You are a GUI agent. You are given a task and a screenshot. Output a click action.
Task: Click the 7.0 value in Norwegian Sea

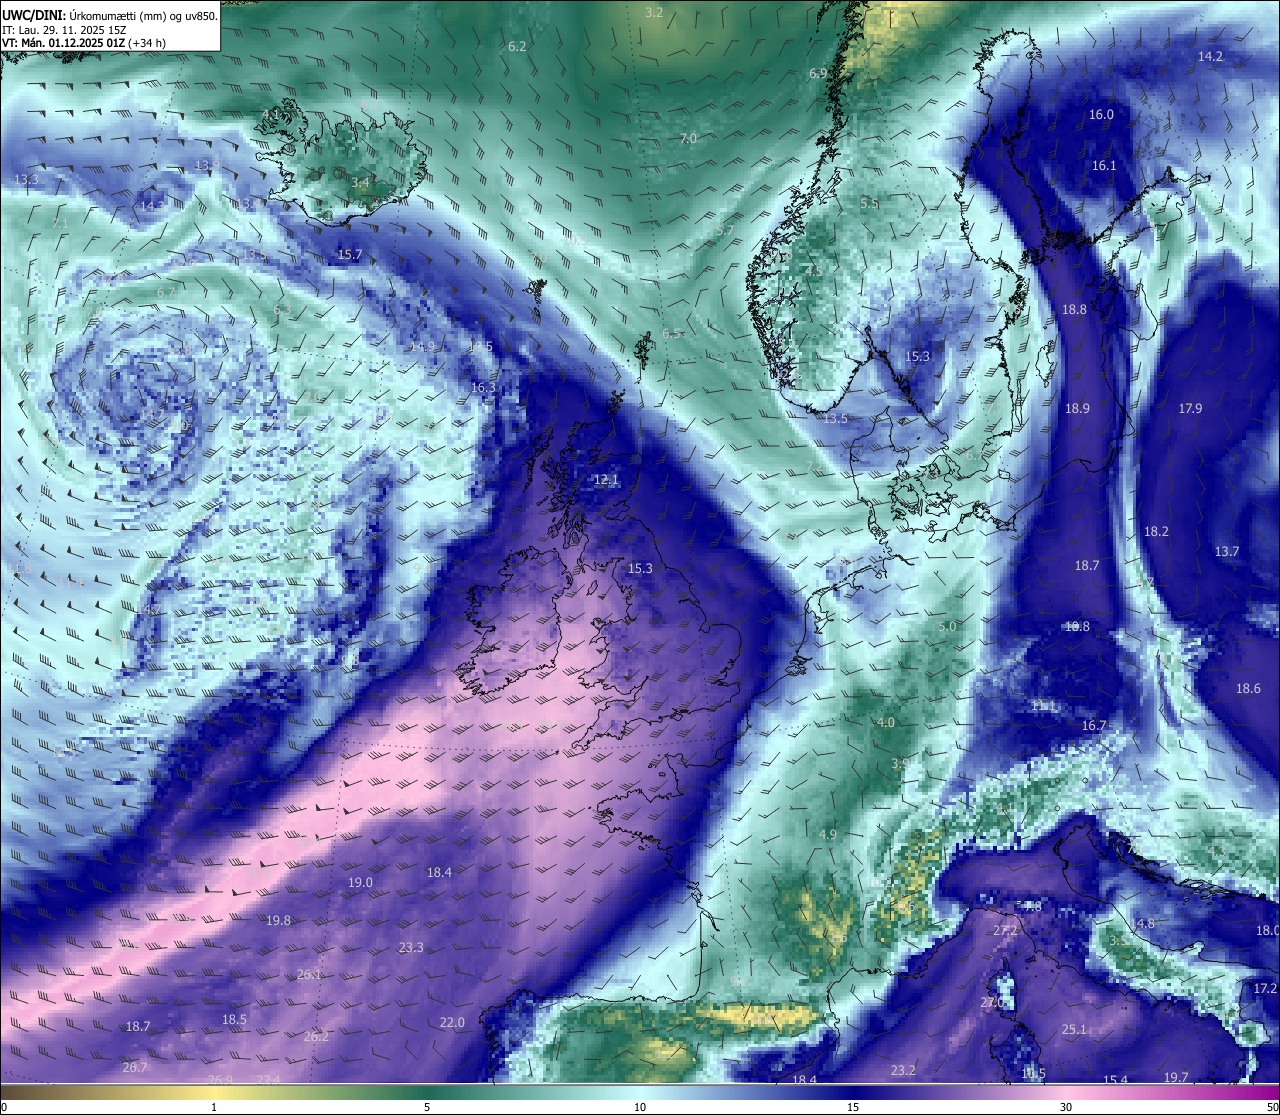point(688,139)
